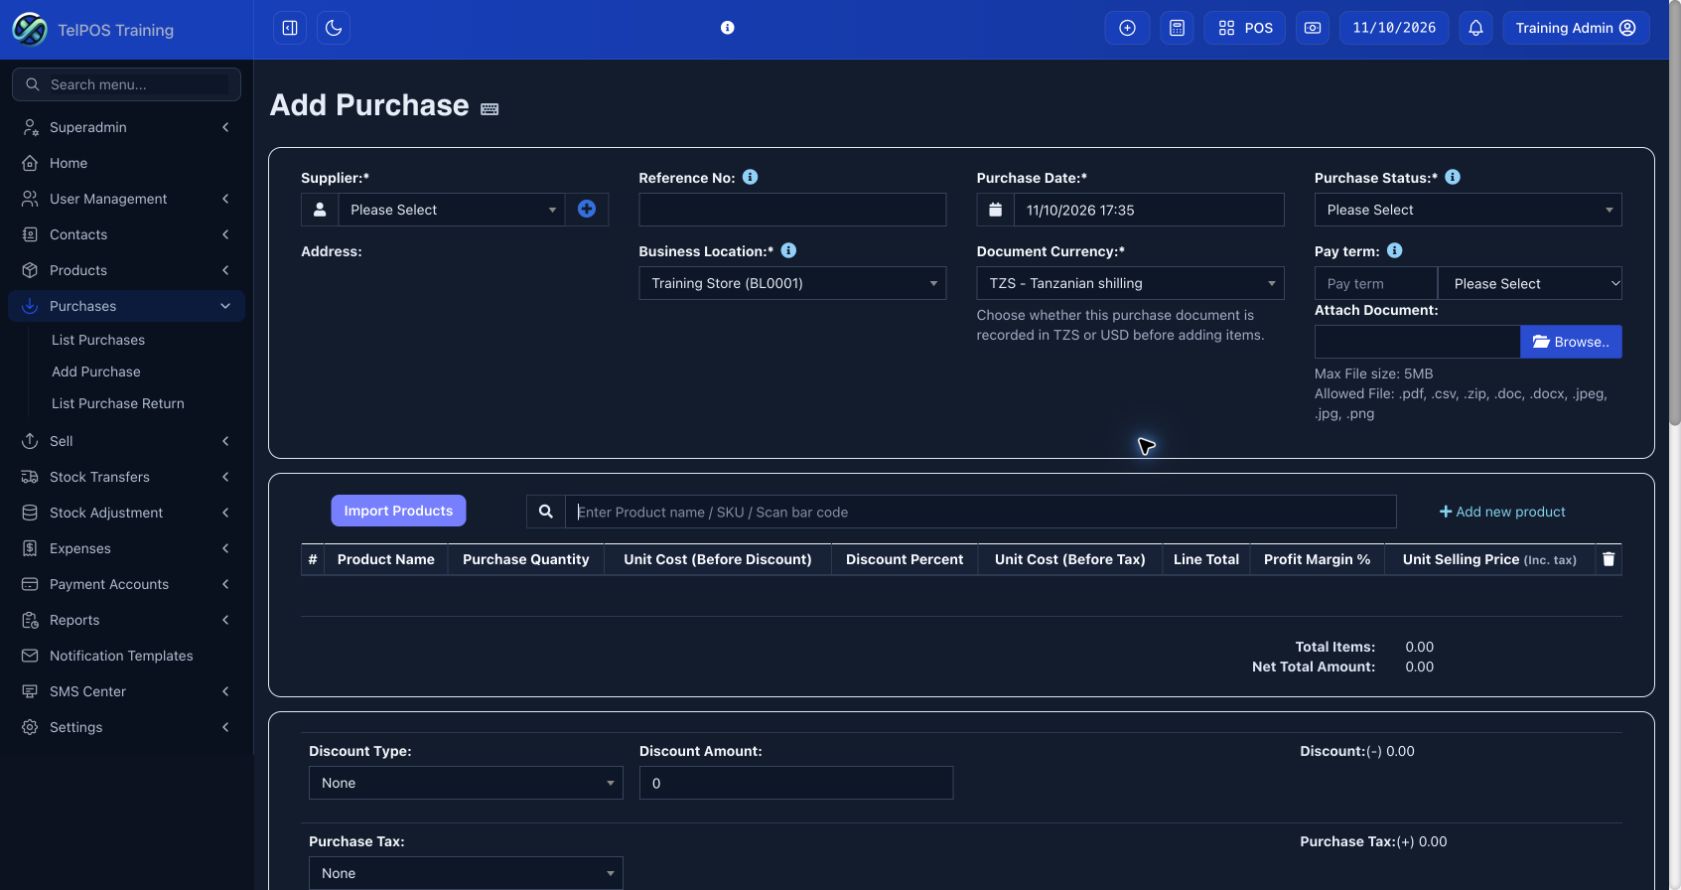Open the calculator icon in header
The image size is (1681, 890).
1177,28
